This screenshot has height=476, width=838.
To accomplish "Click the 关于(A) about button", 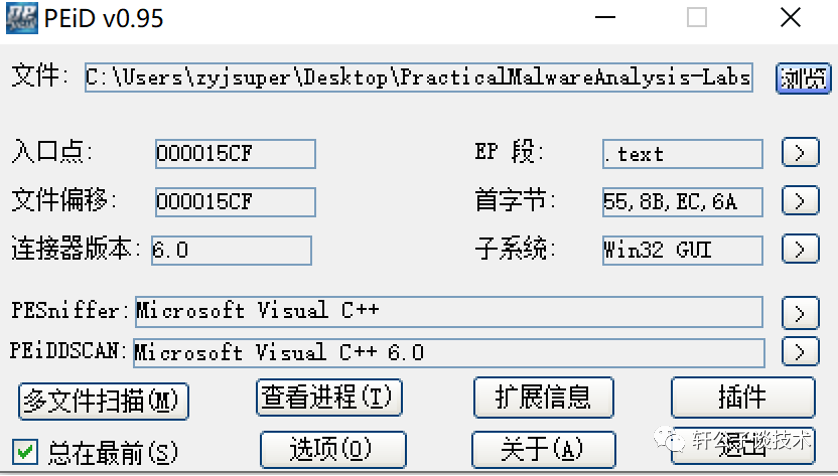I will coord(544,449).
